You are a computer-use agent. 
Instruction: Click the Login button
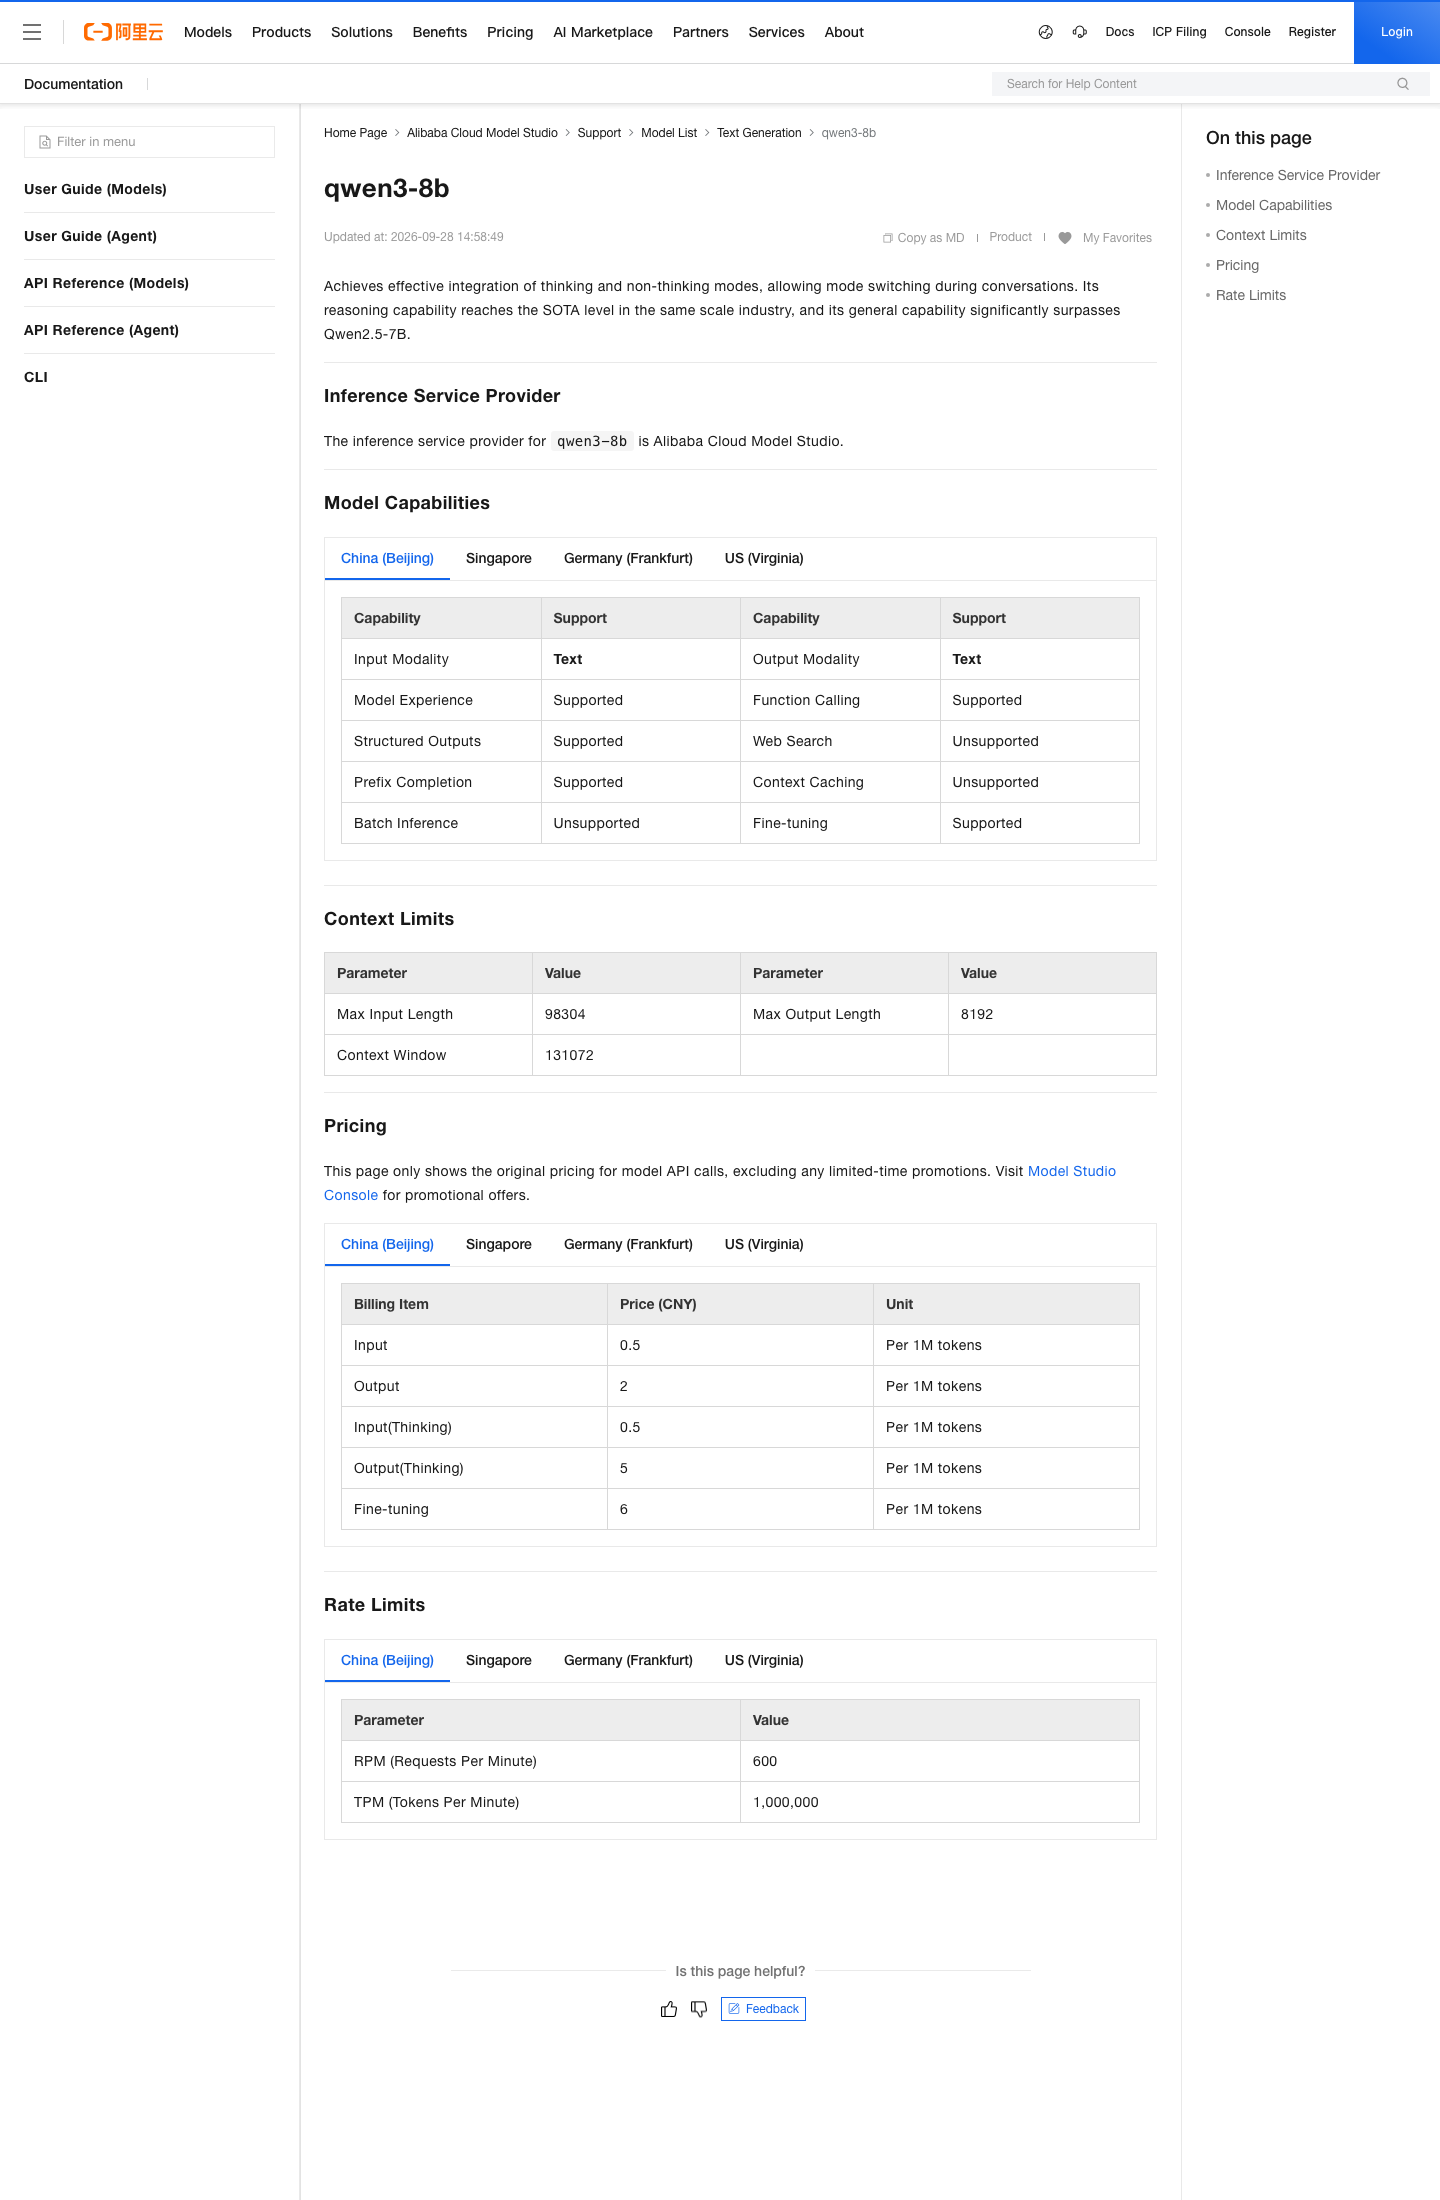1397,32
